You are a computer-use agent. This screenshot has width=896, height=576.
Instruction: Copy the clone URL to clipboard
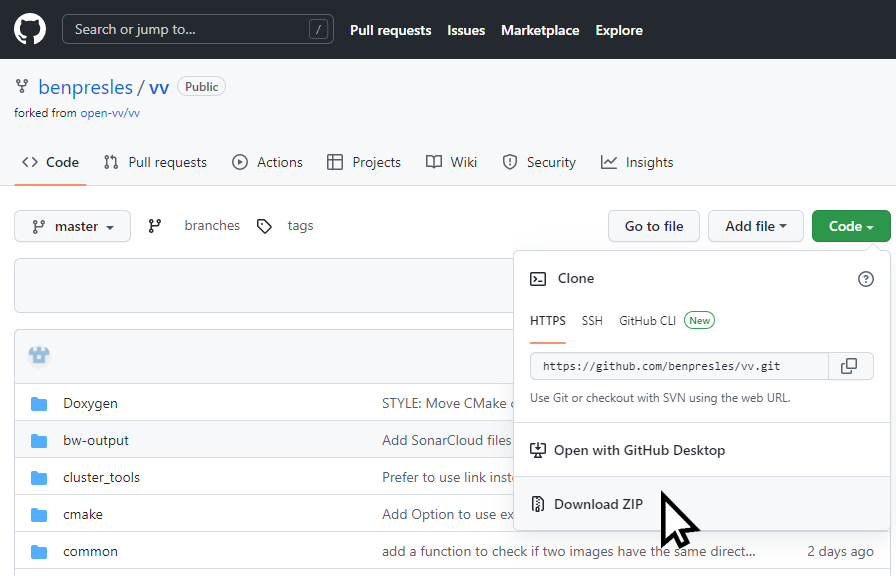(850, 366)
